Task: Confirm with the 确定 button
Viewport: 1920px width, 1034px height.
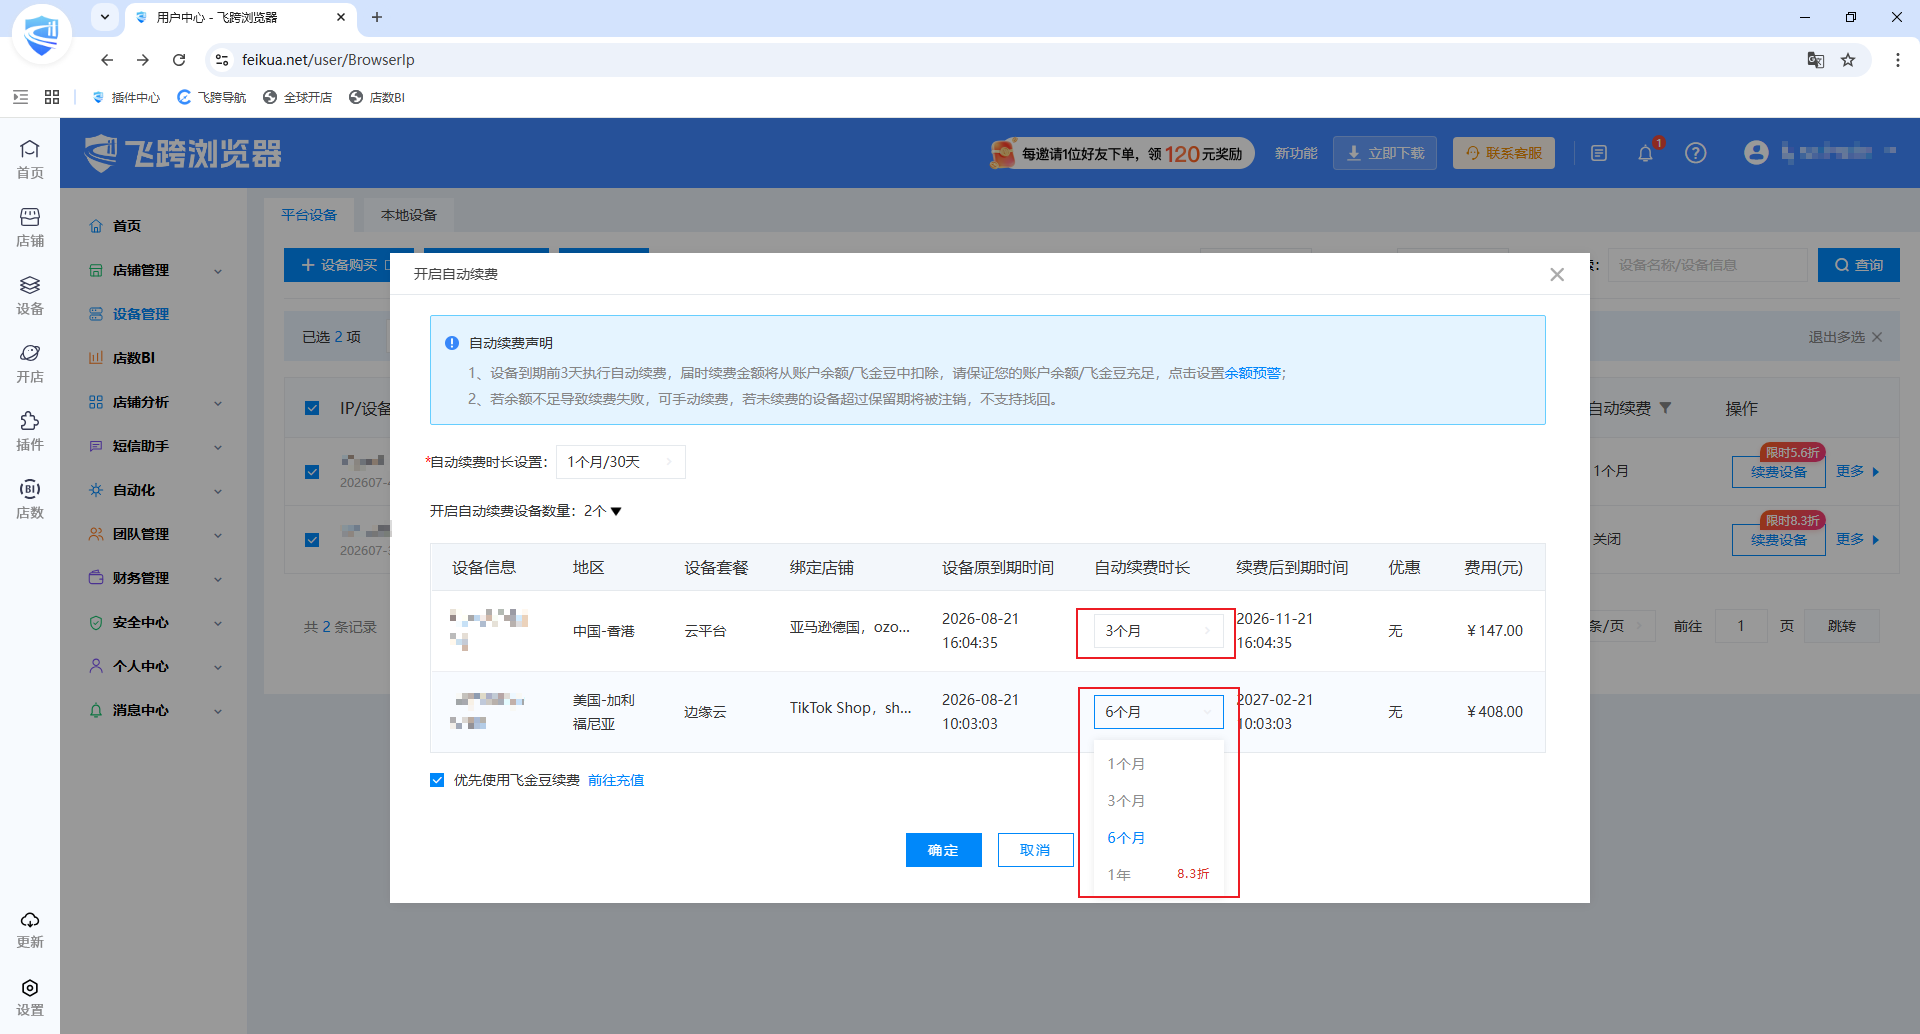Action: [x=943, y=850]
